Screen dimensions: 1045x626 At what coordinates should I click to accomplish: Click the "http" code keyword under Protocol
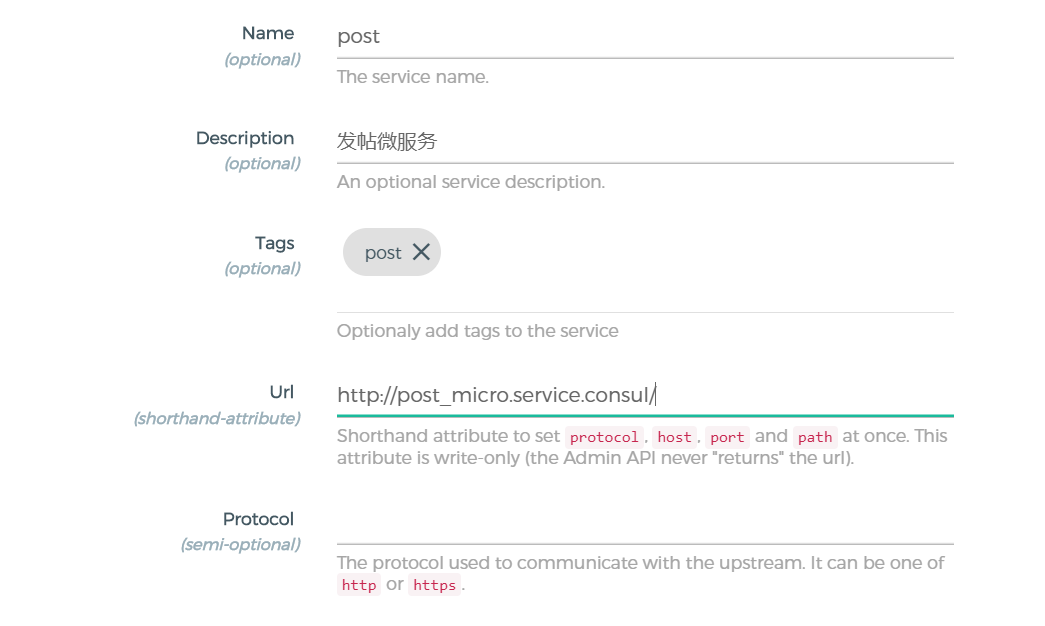click(359, 585)
